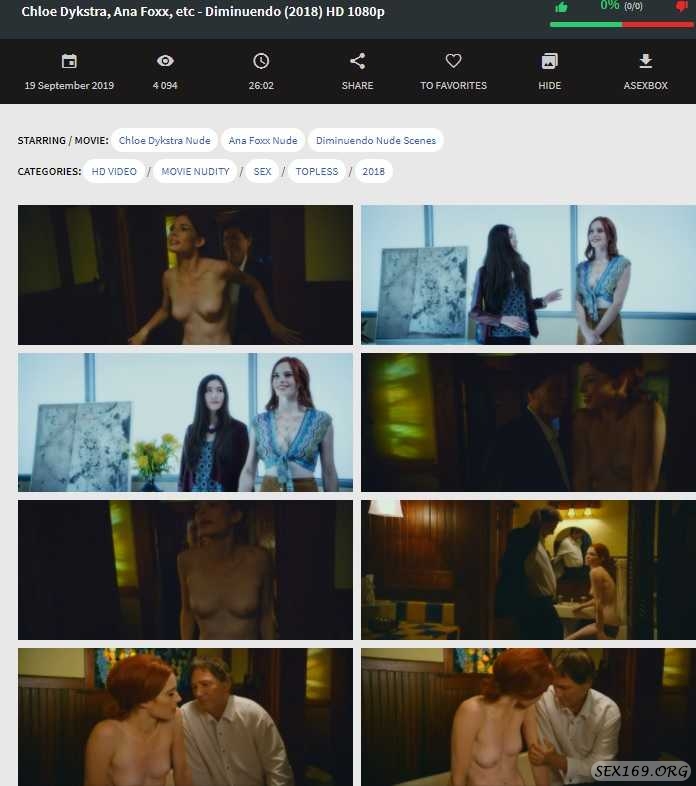Viewport: 696px width, 786px height.
Task: Click the Share icon
Action: [x=357, y=62]
